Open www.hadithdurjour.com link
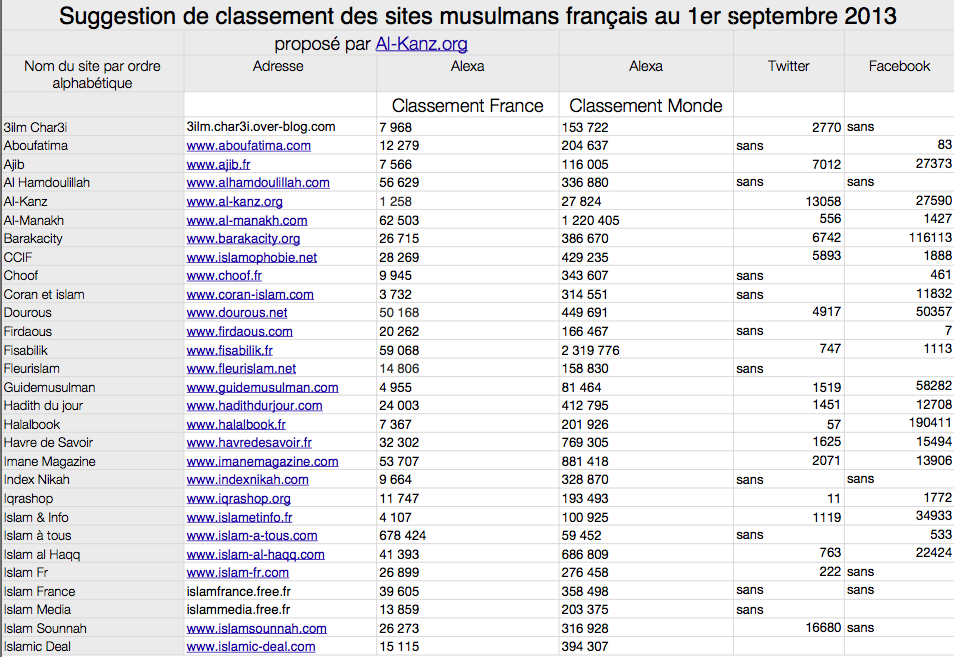 pyautogui.click(x=254, y=406)
